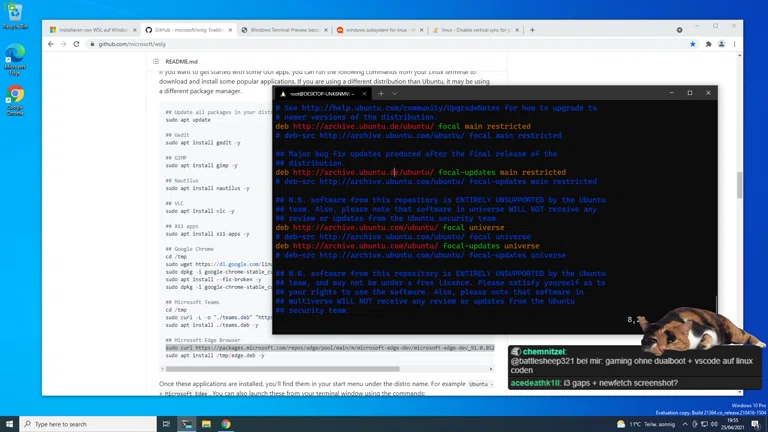This screenshot has width=768, height=432.
Task: Reload the GitHub page
Action: pyautogui.click(x=76, y=44)
